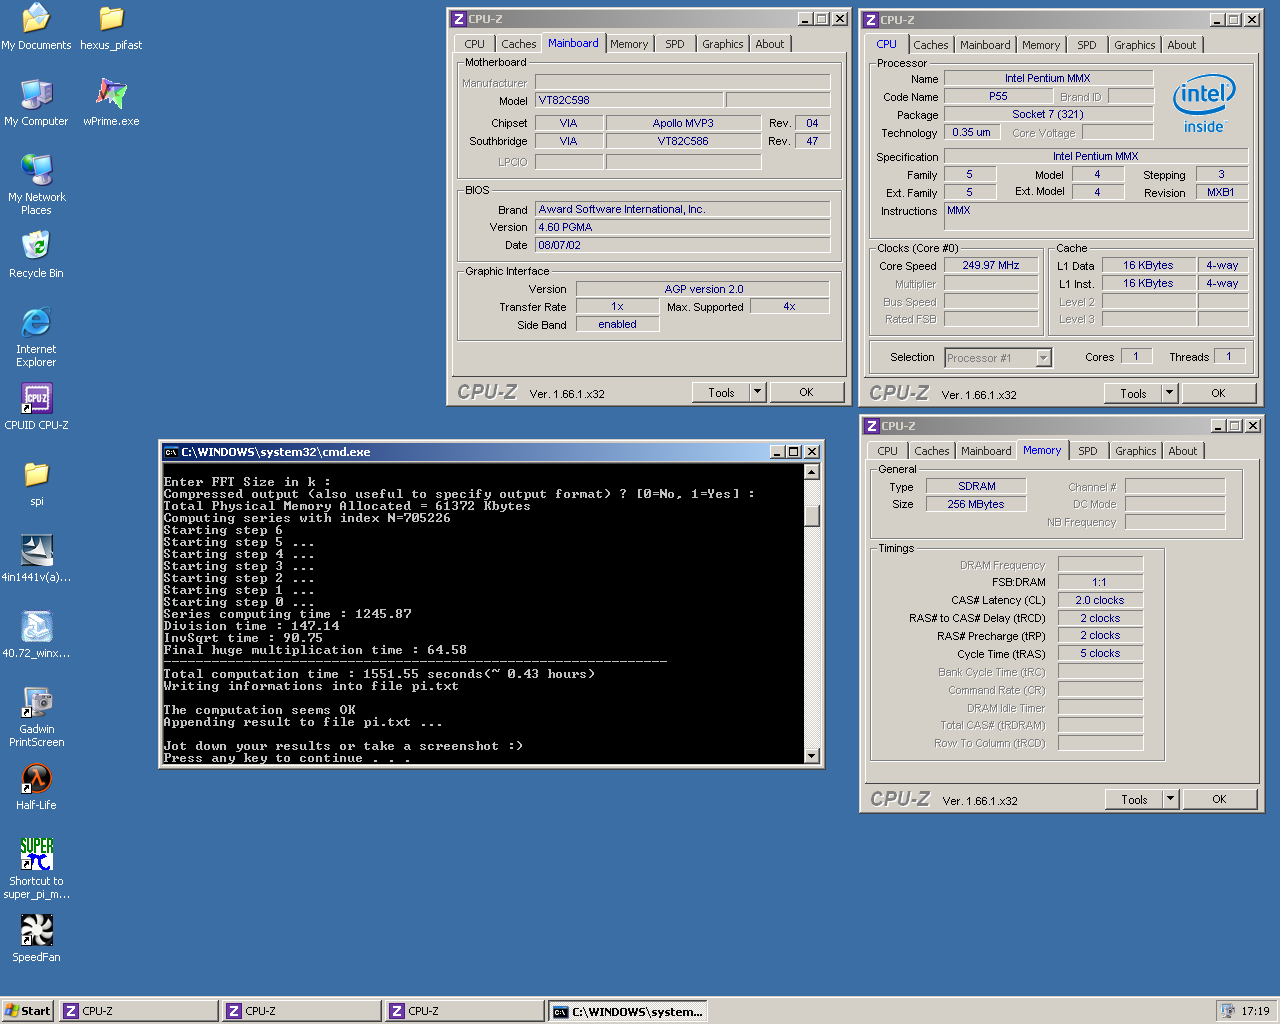The image size is (1280, 1024).
Task: Open Graphics tab in Memory window
Action: (x=1136, y=451)
